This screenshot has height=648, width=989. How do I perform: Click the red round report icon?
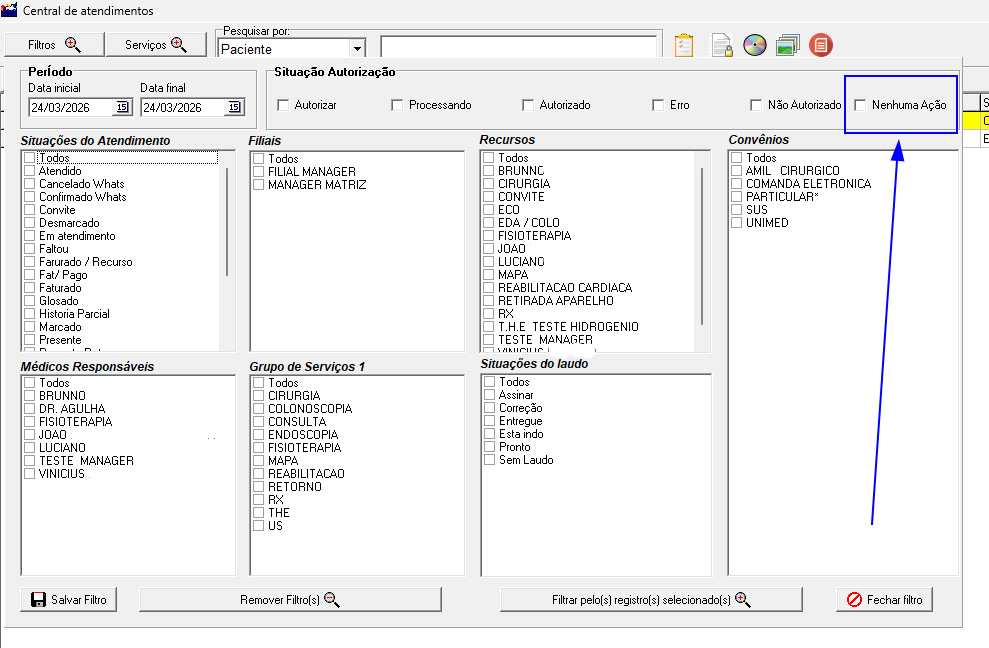click(x=821, y=45)
